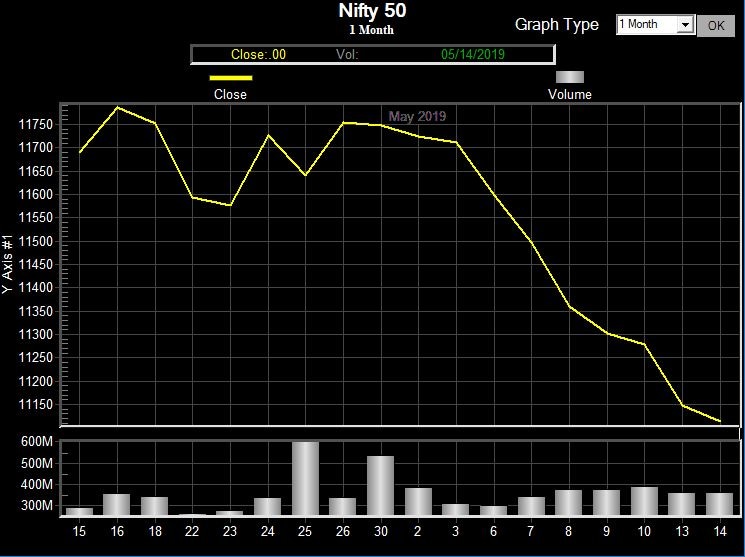Click the 05/14/2019 date in info box
Viewport: 745px width, 557px height.
pyautogui.click(x=473, y=55)
